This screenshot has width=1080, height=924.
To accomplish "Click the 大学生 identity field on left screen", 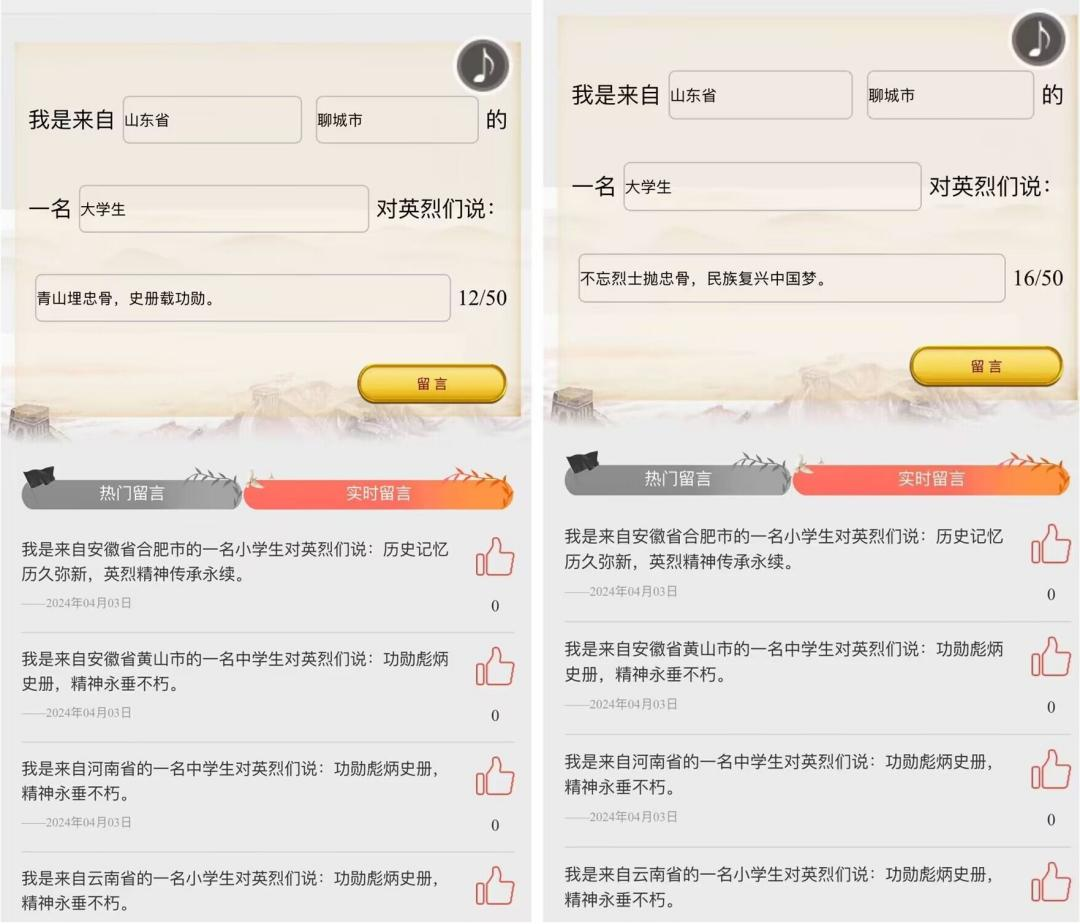I will click(x=224, y=209).
